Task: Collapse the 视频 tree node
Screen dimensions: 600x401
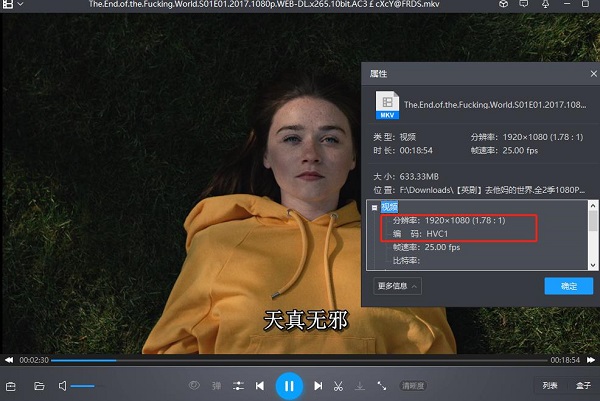Action: pyautogui.click(x=374, y=208)
